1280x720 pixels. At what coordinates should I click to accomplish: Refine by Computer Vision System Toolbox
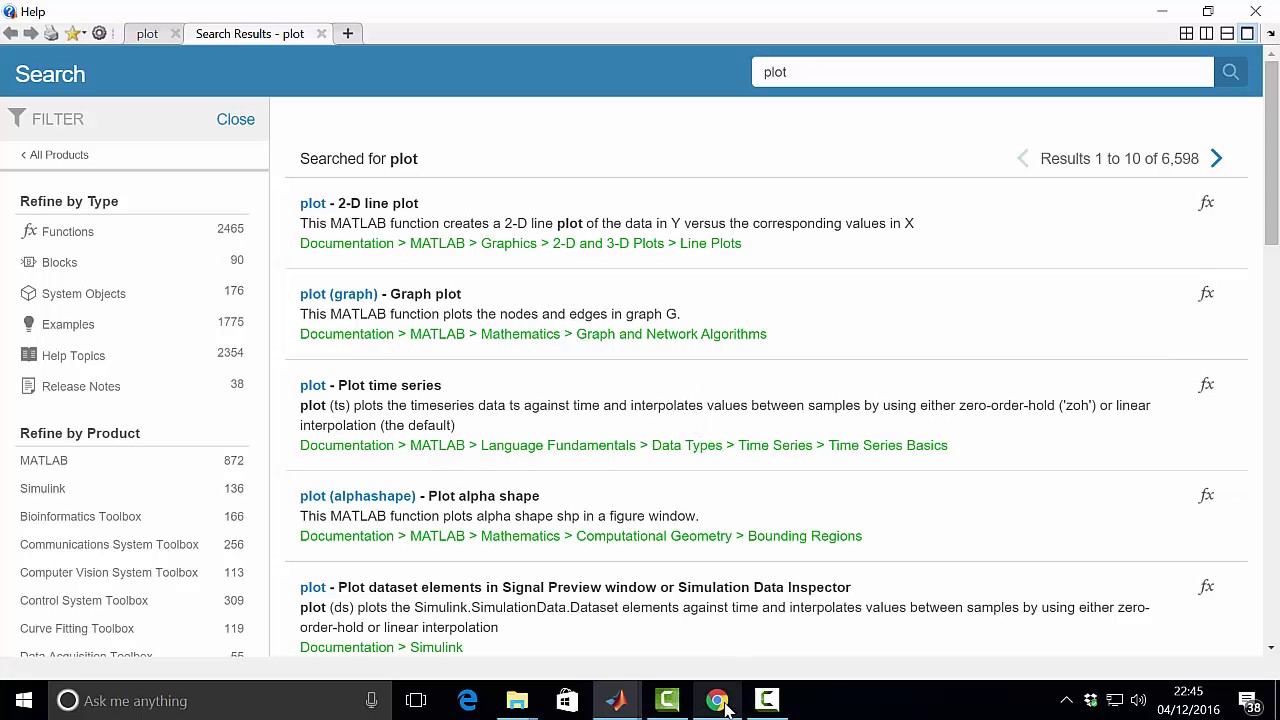coord(109,573)
